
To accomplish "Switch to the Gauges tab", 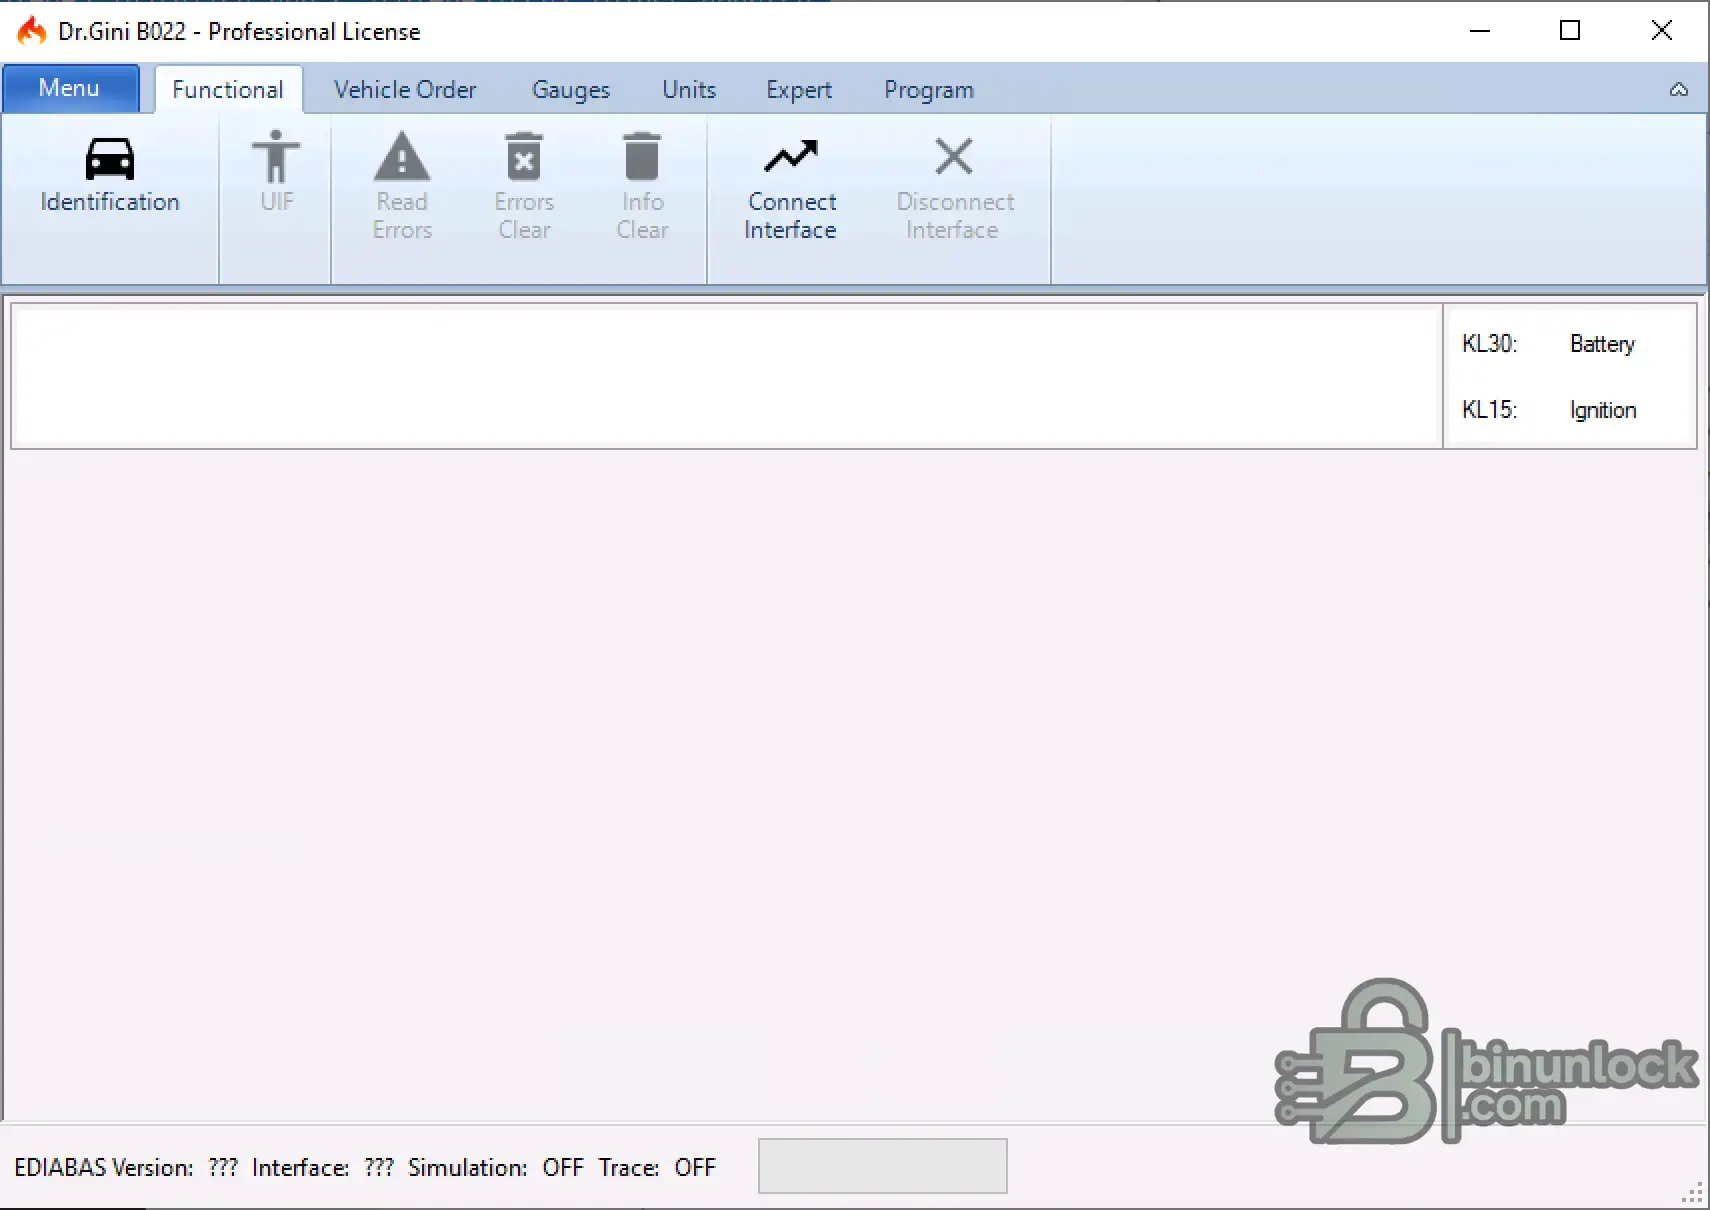I will [571, 90].
